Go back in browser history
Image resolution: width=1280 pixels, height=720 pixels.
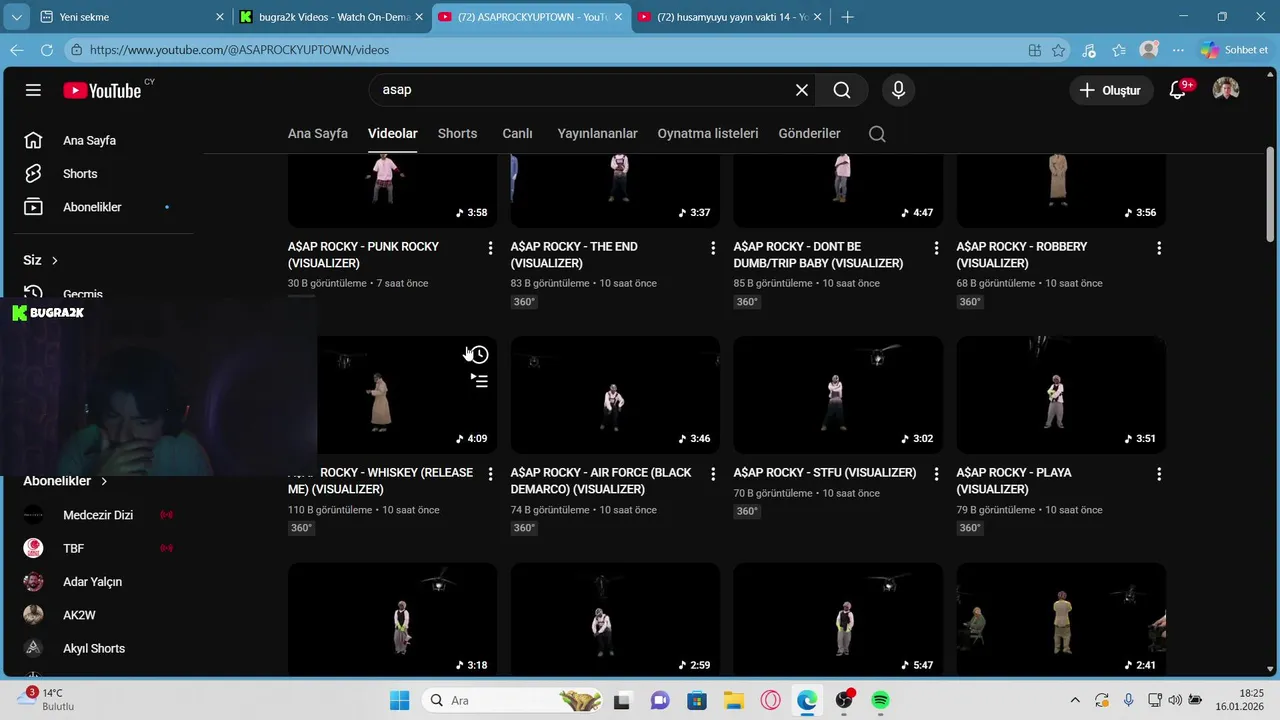pos(17,50)
